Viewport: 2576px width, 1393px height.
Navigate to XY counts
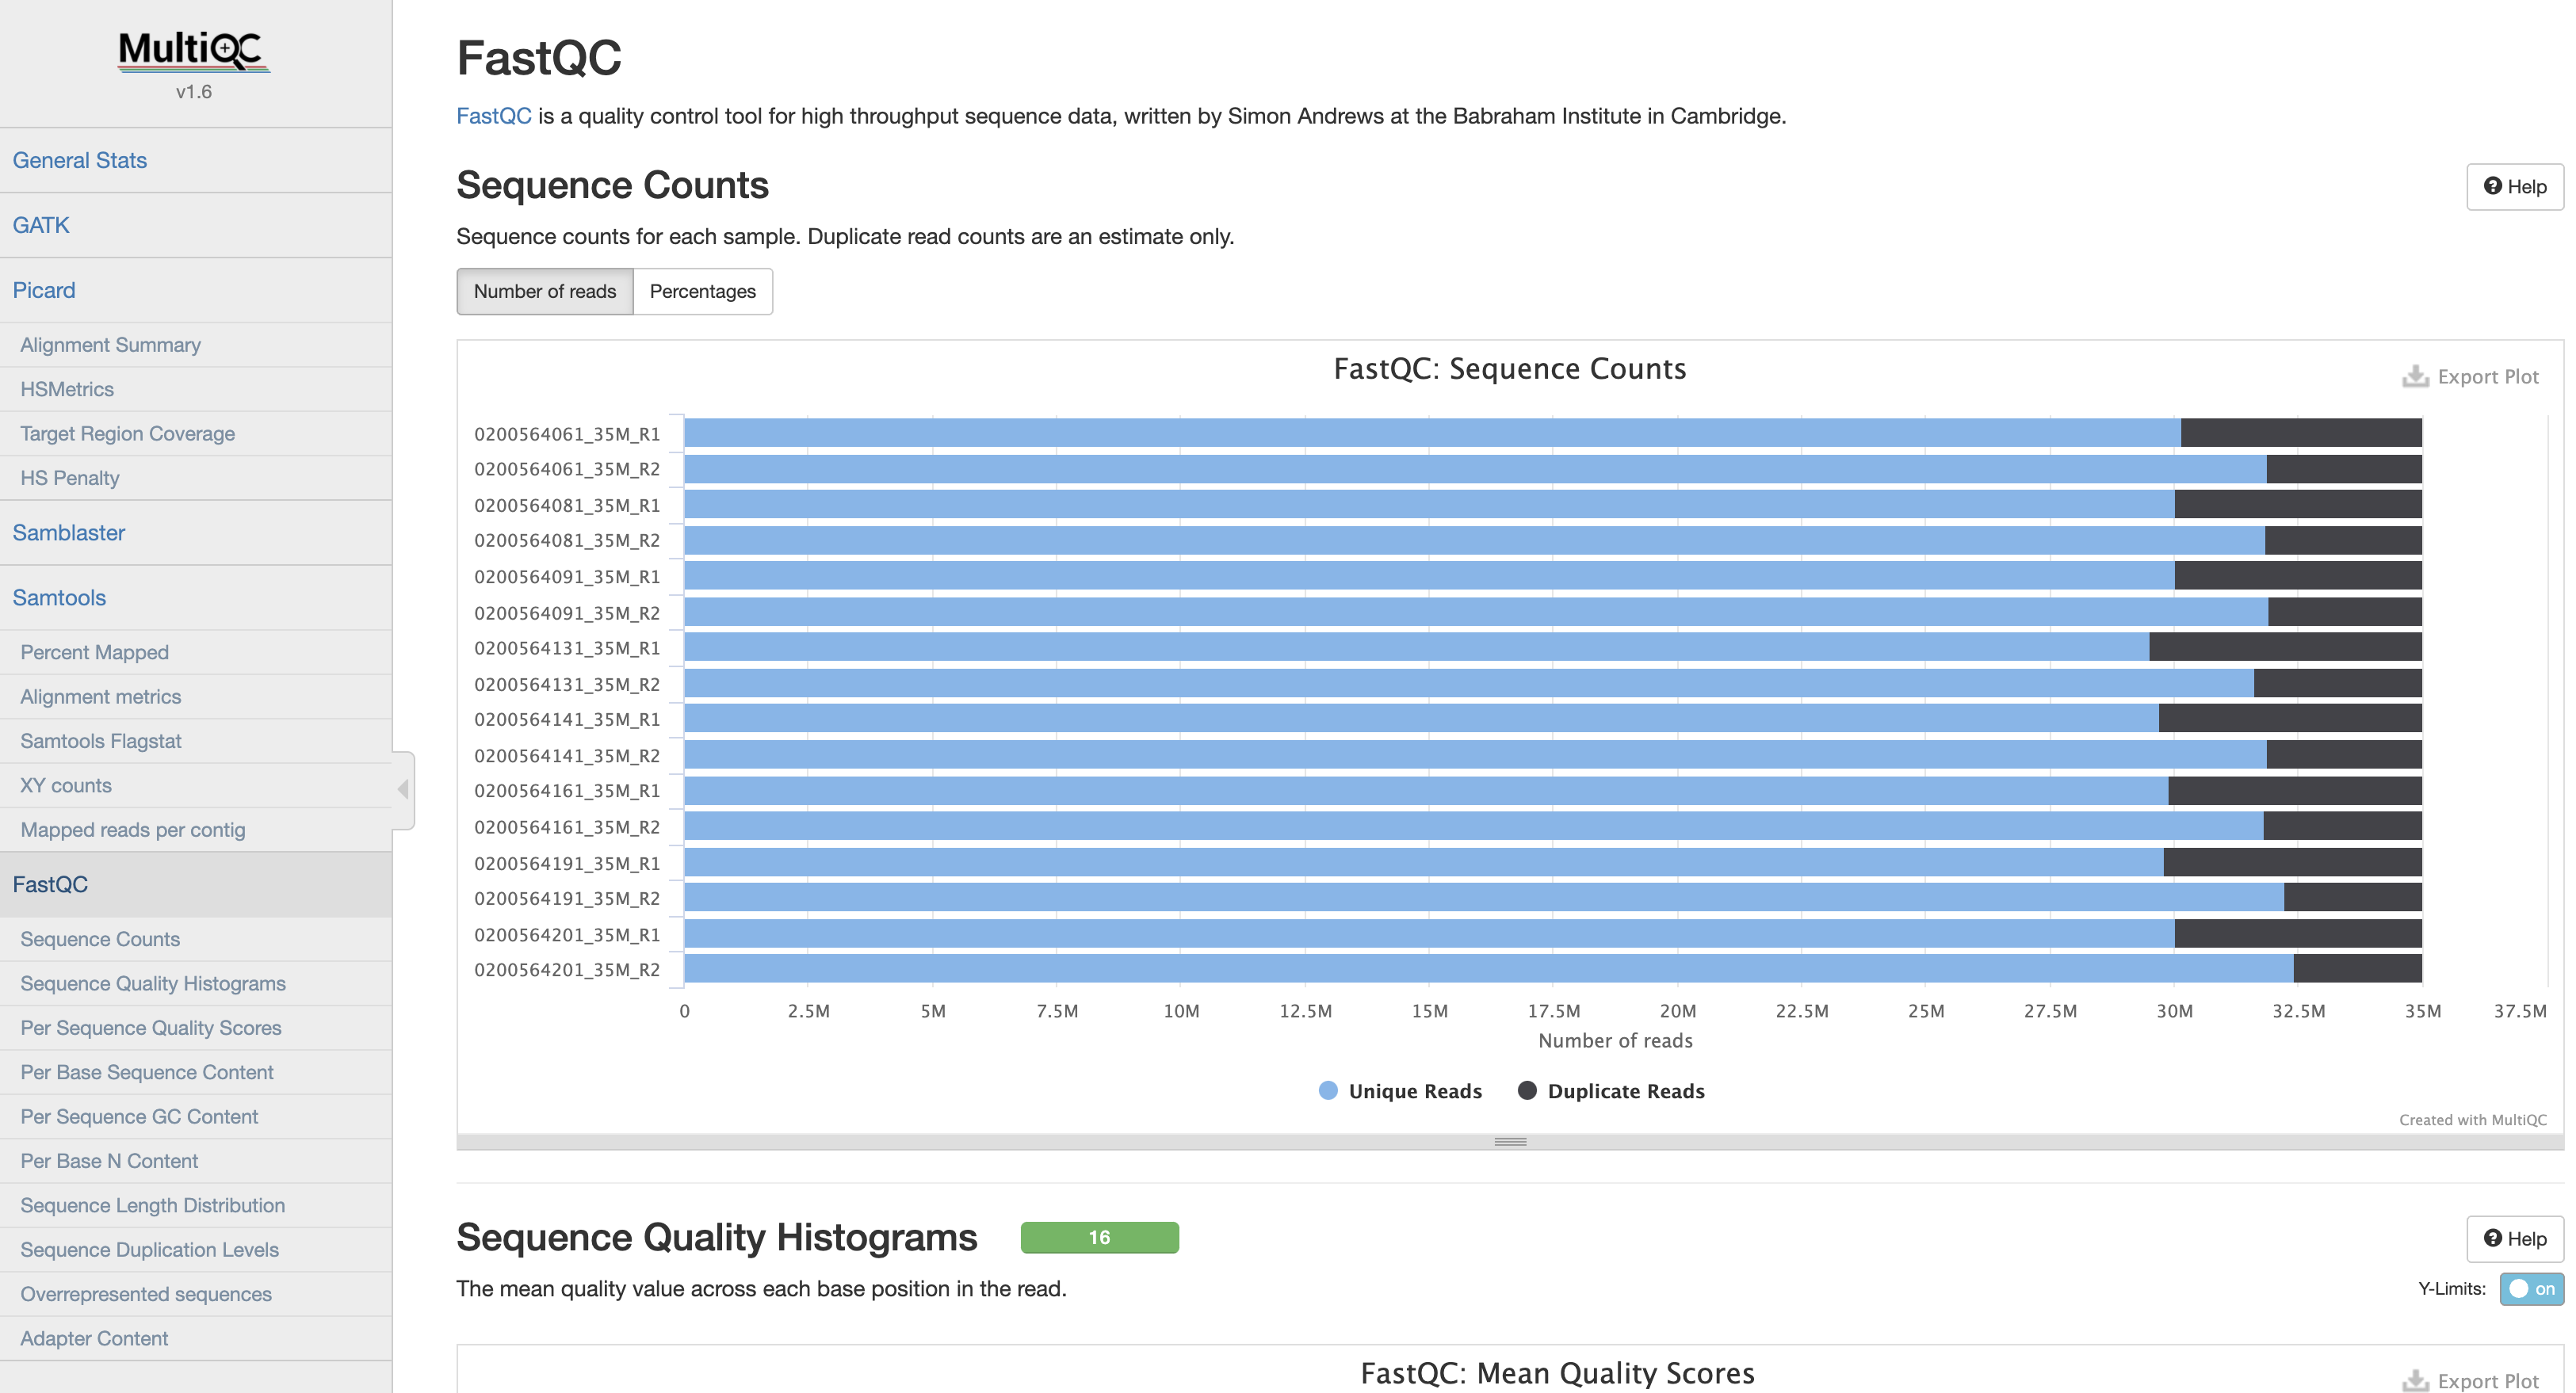196,786
